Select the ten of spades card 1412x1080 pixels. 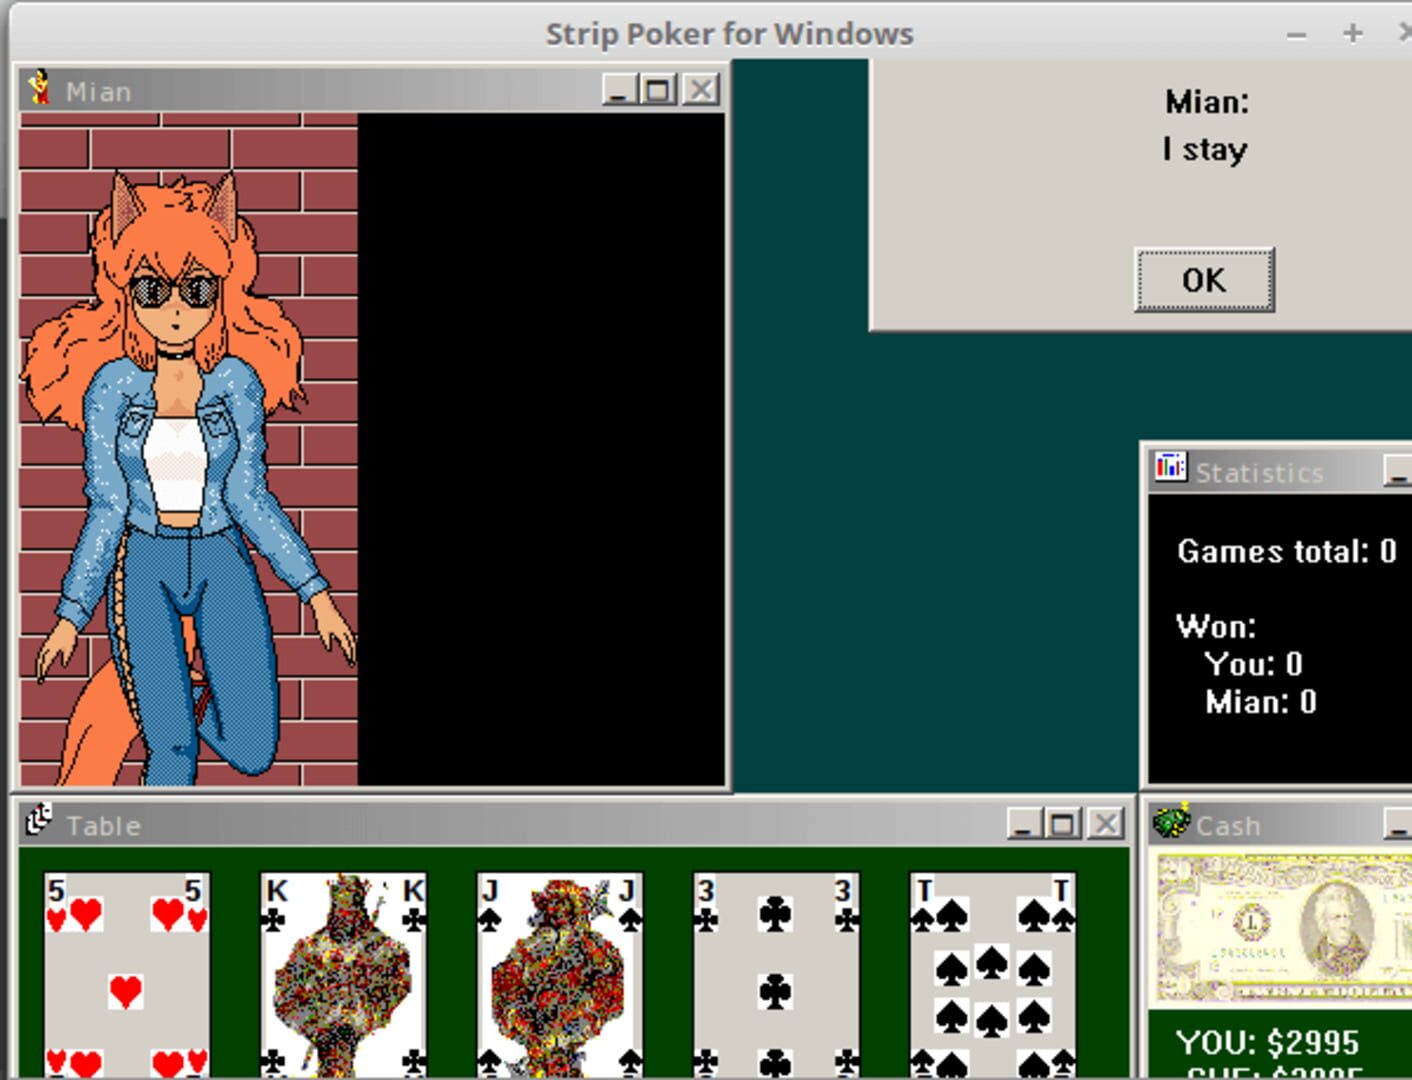993,975
